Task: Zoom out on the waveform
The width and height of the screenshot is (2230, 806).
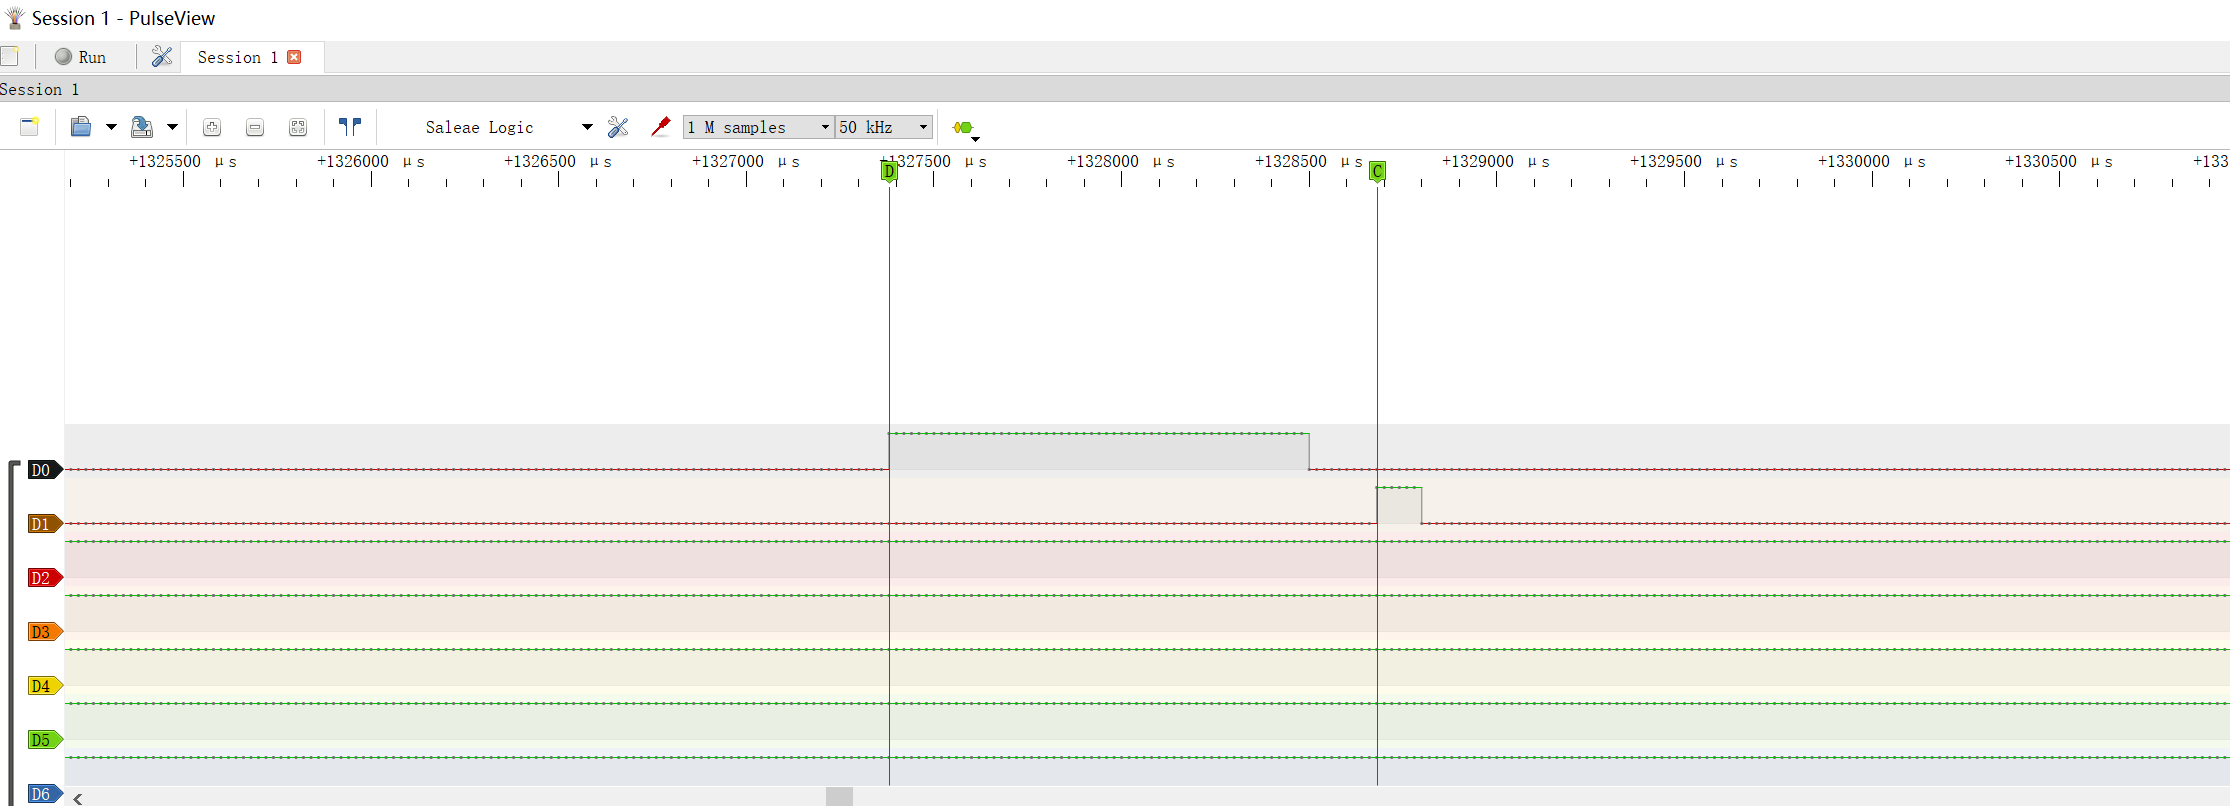Action: coord(255,127)
